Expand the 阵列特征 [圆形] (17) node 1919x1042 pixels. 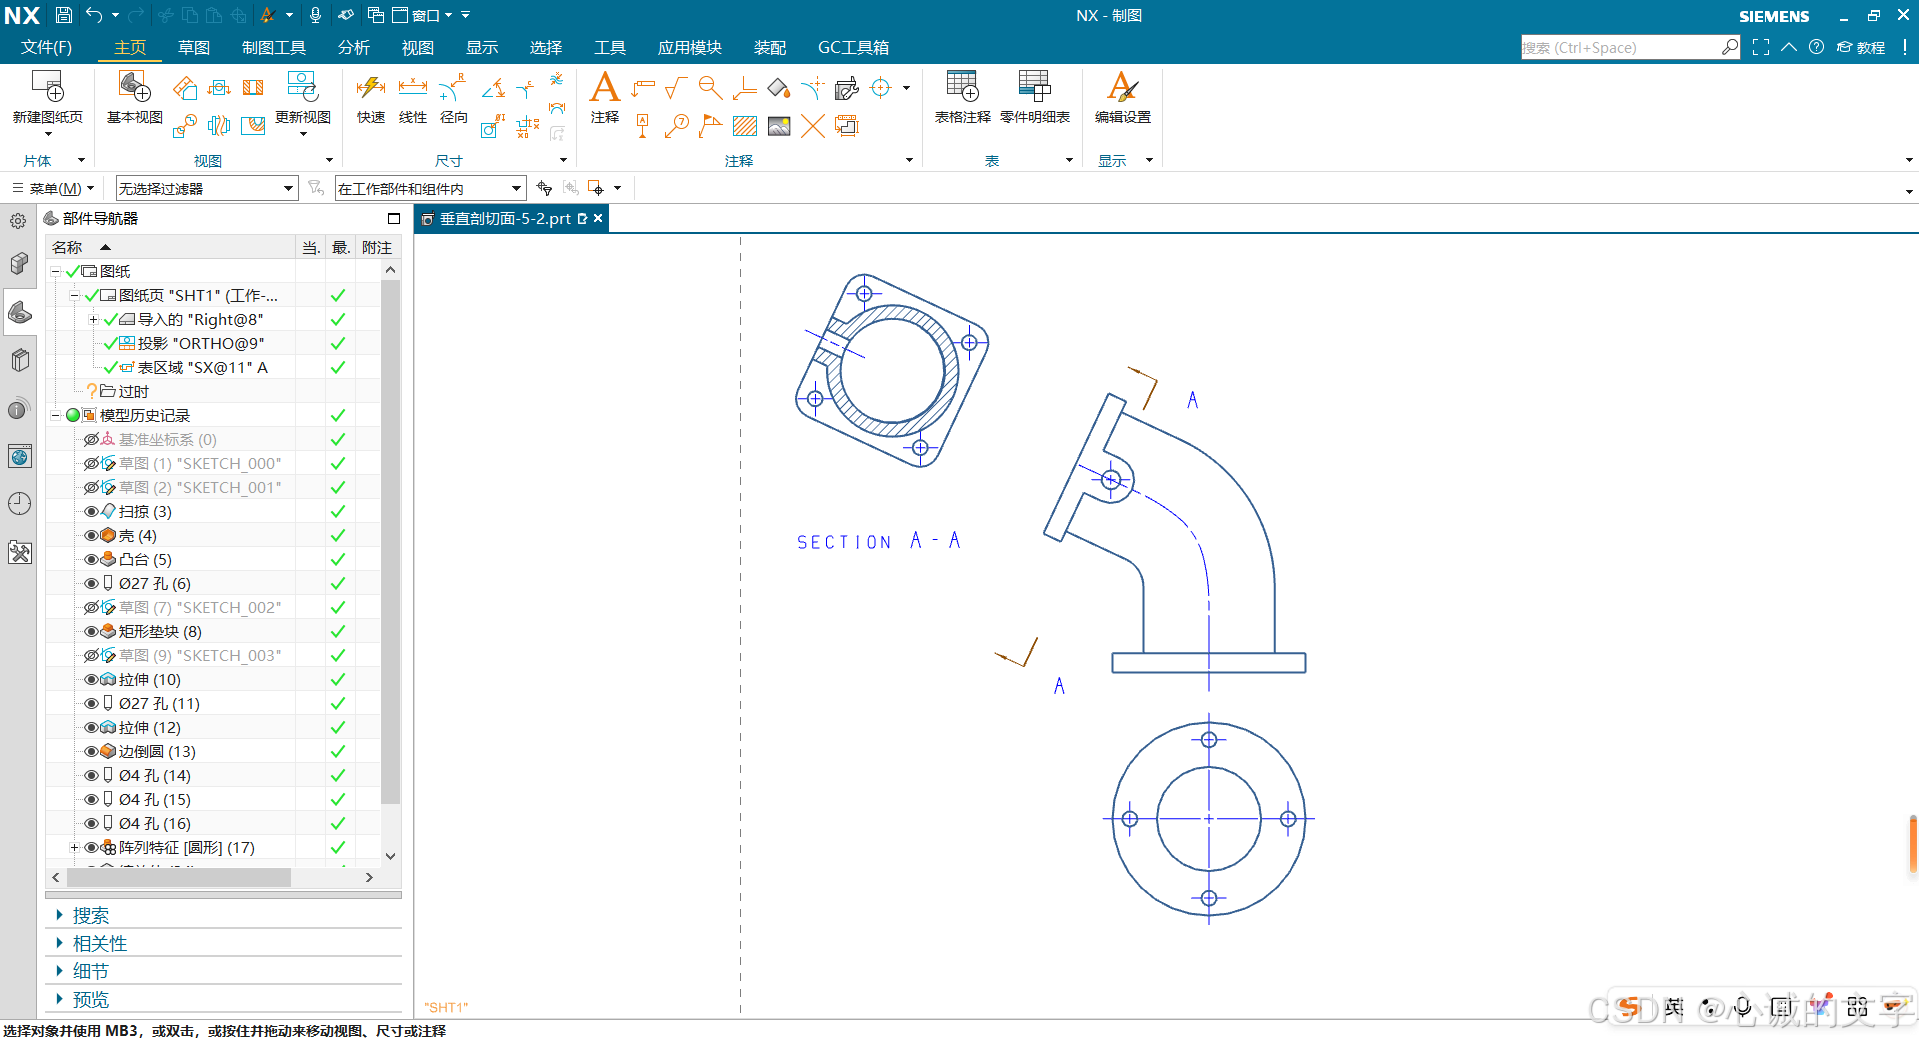pyautogui.click(x=74, y=847)
